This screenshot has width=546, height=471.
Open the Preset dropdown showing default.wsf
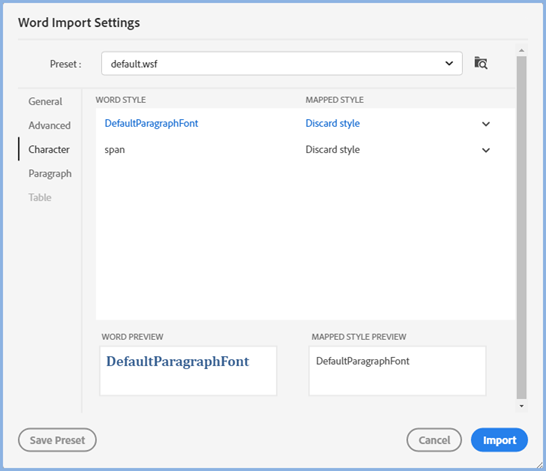282,63
